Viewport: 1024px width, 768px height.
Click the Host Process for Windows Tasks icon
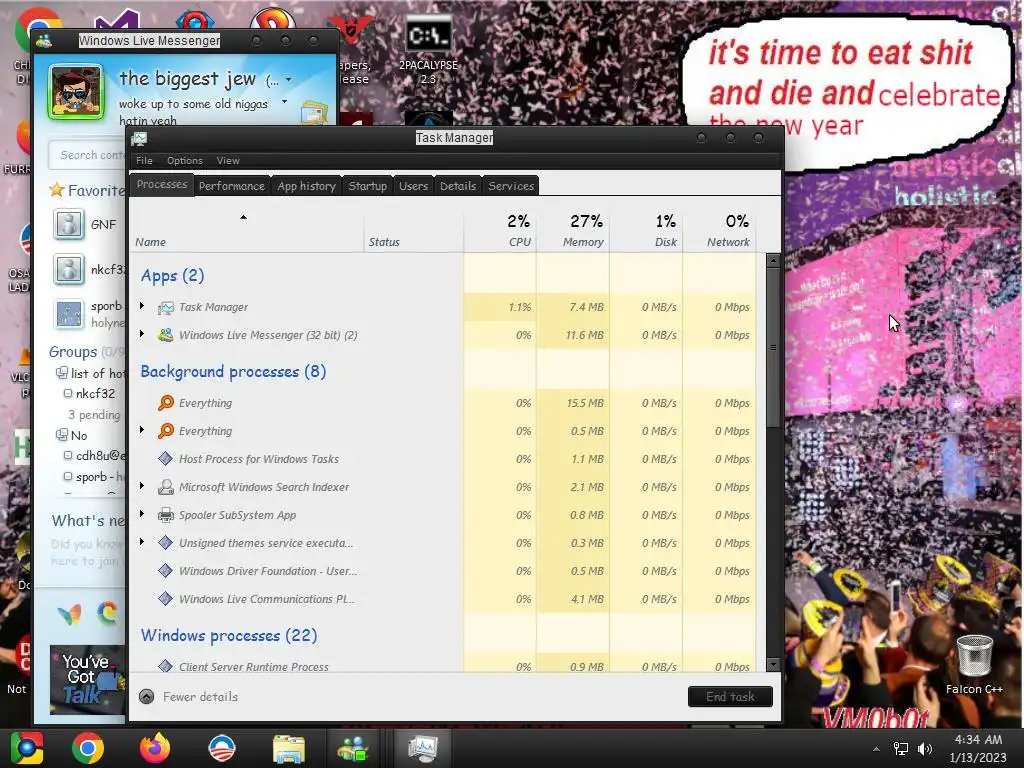pyautogui.click(x=166, y=459)
